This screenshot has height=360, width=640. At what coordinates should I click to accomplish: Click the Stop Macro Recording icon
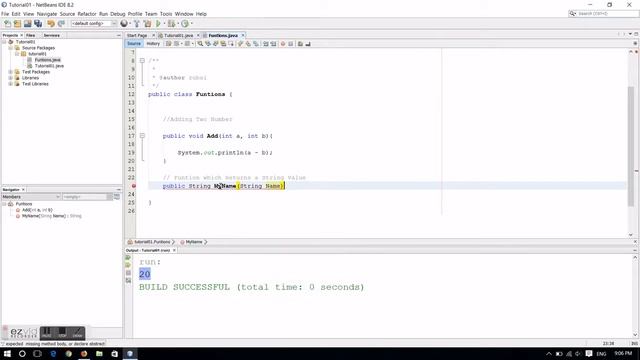pos(291,44)
